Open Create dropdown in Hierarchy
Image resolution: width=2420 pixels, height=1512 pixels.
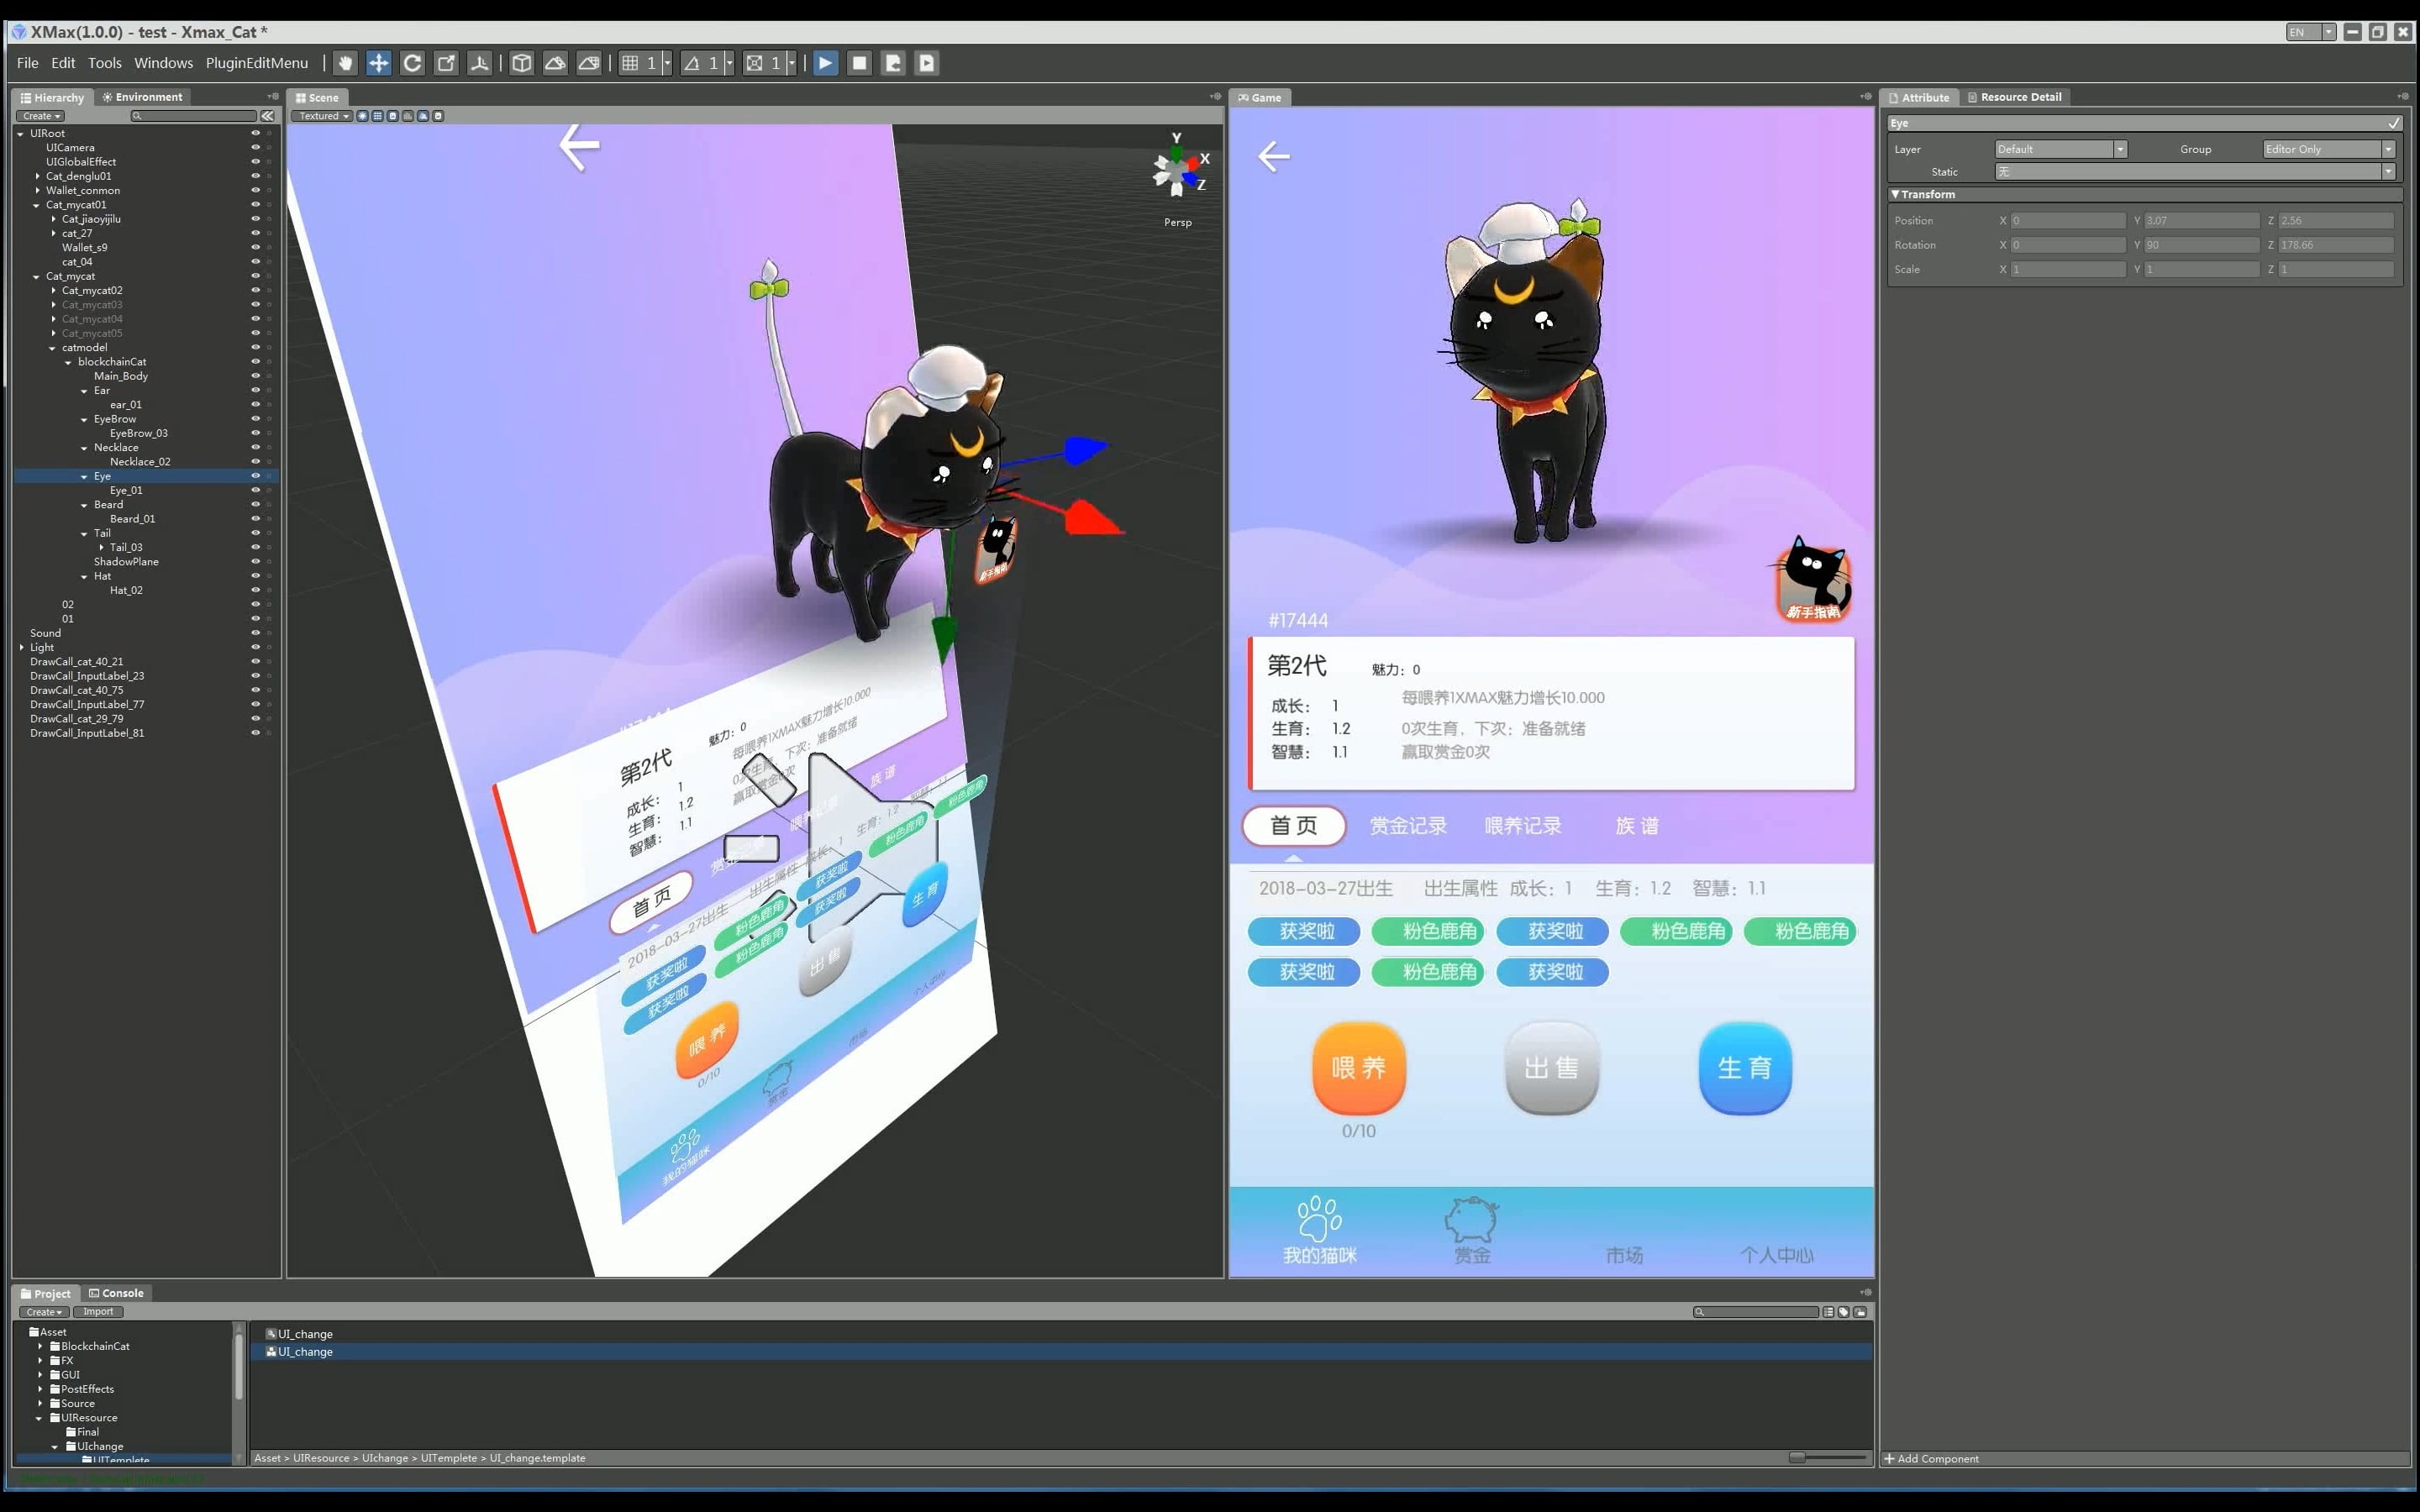coord(42,116)
